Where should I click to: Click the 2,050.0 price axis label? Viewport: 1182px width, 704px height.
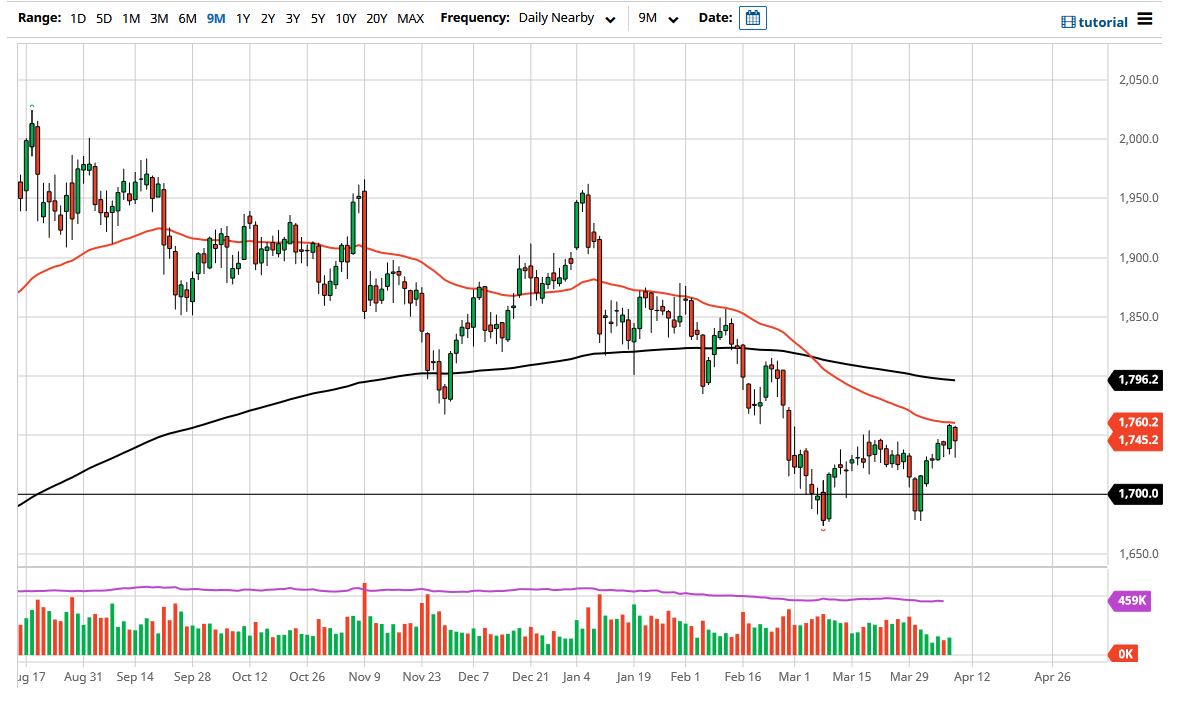pos(1138,80)
